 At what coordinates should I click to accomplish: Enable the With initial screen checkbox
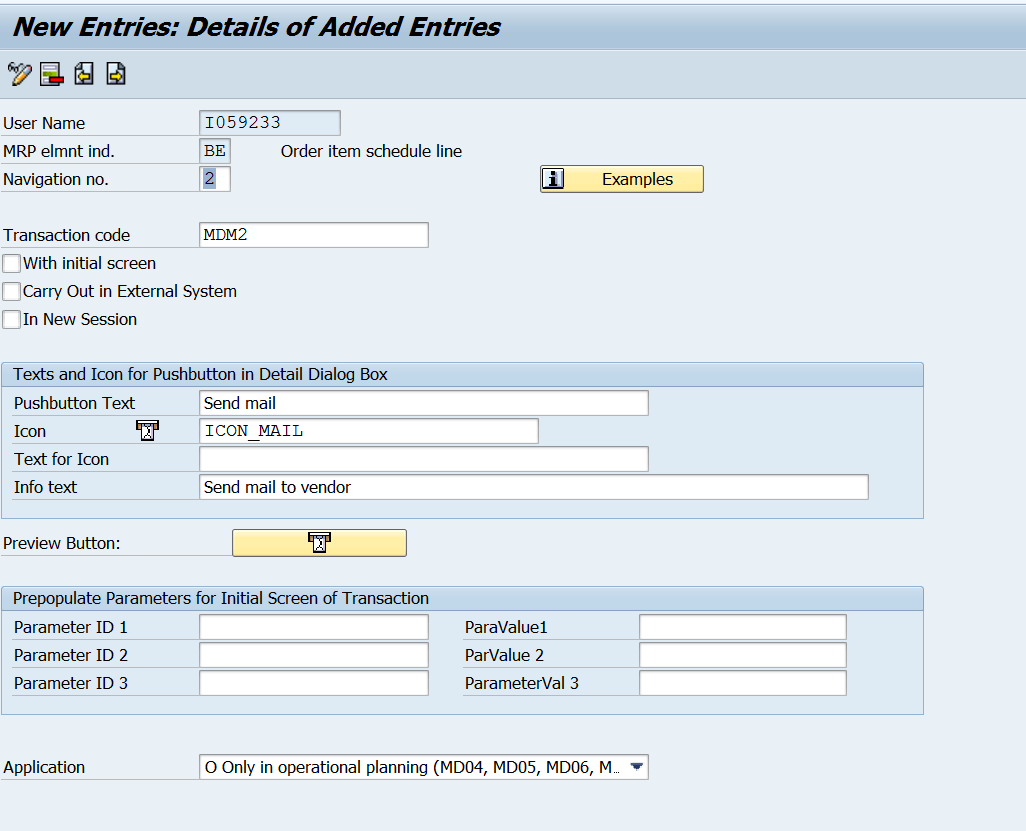click(x=10, y=263)
